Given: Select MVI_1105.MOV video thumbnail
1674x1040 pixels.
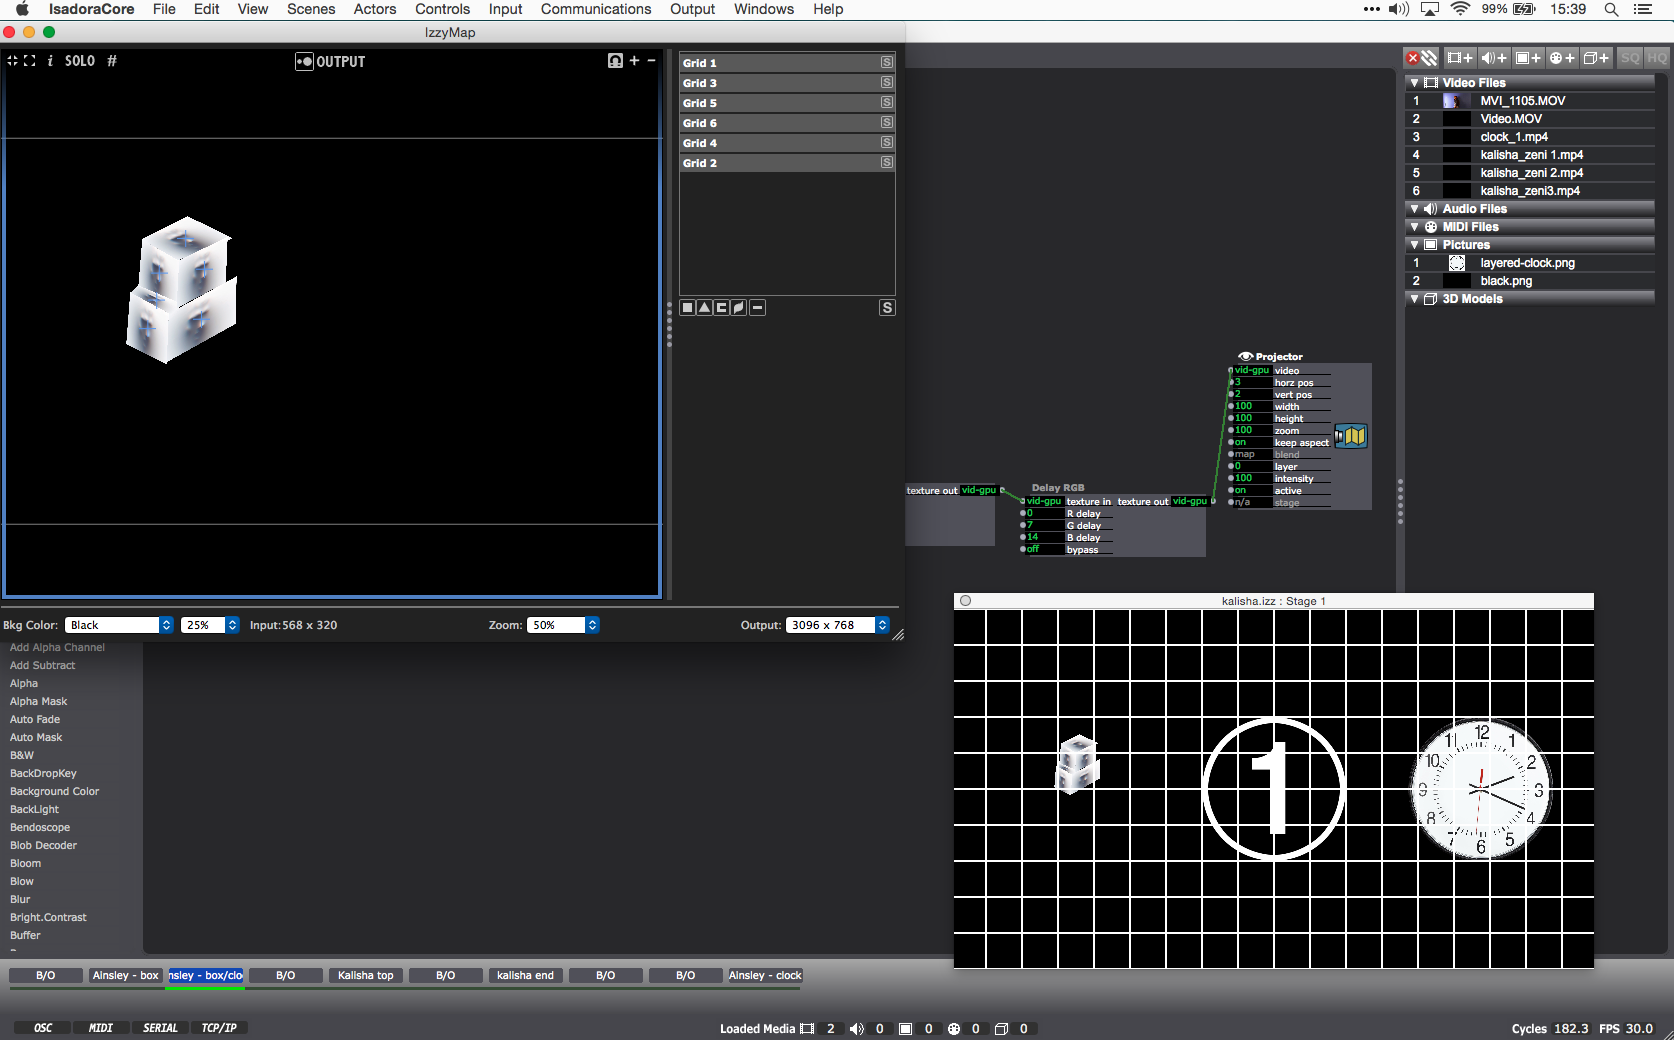Looking at the screenshot, I should [x=1456, y=101].
